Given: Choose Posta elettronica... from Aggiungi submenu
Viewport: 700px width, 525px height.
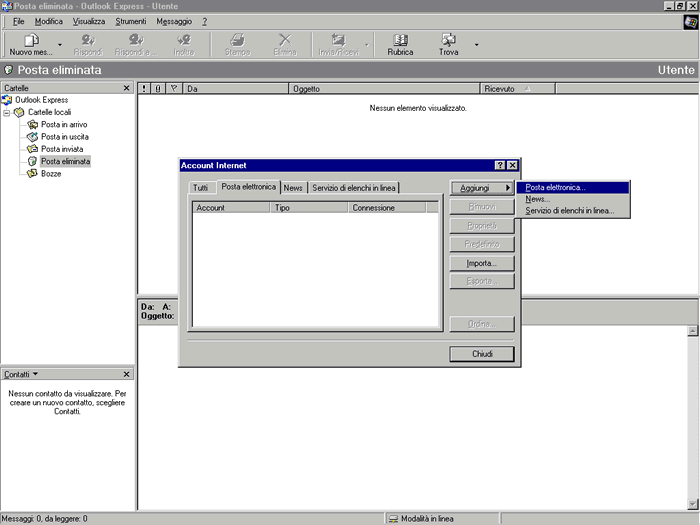Looking at the screenshot, I should tap(573, 188).
